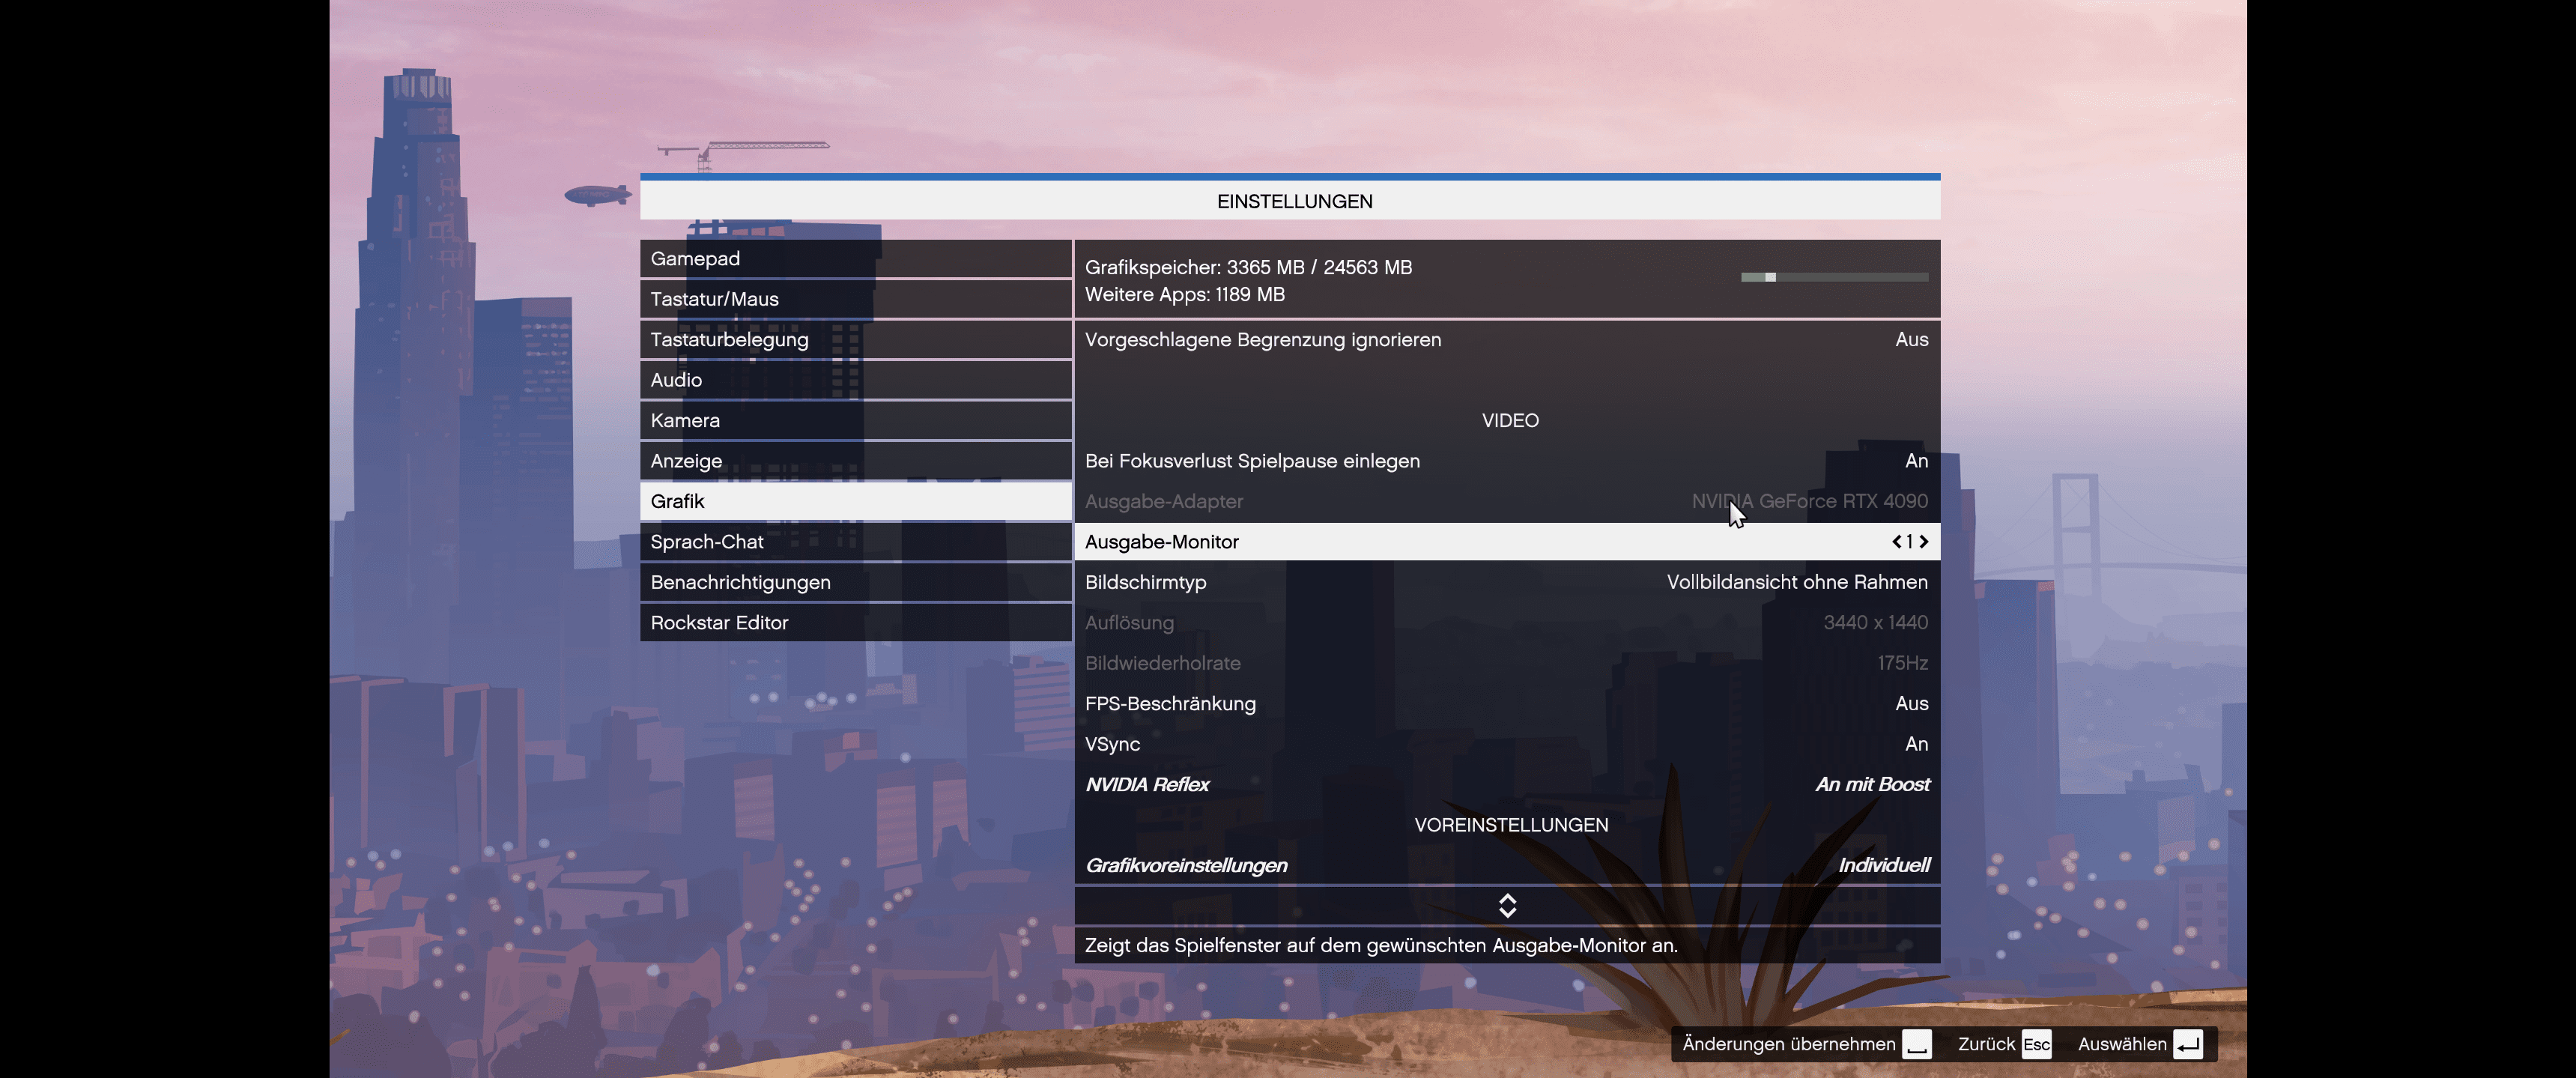This screenshot has width=2576, height=1078.
Task: Click the VOREINSTELLUNGEN section heading
Action: click(x=1511, y=826)
